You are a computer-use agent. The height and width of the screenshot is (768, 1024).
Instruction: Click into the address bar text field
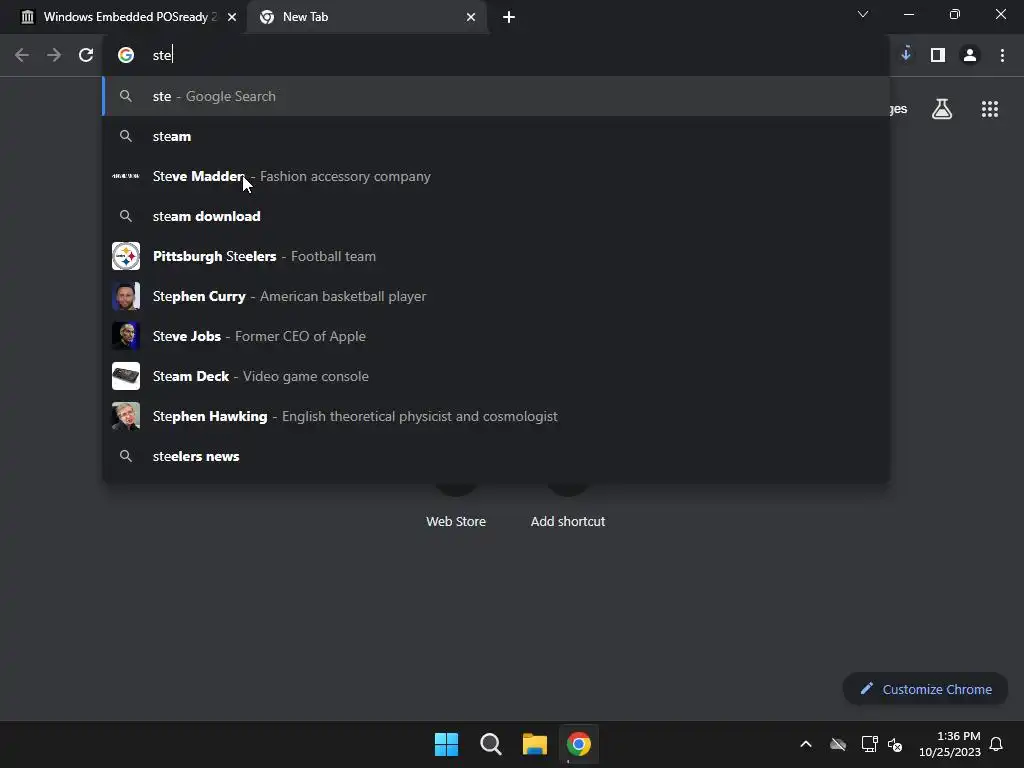(496, 55)
